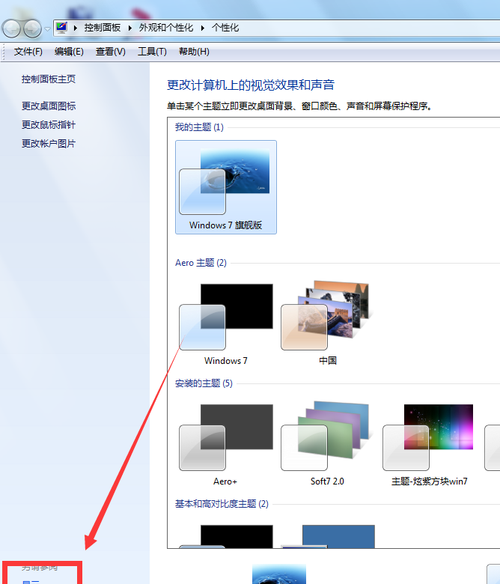The height and width of the screenshot is (584, 500).
Task: Go forward with the Forward arrow button
Action: click(x=32, y=28)
